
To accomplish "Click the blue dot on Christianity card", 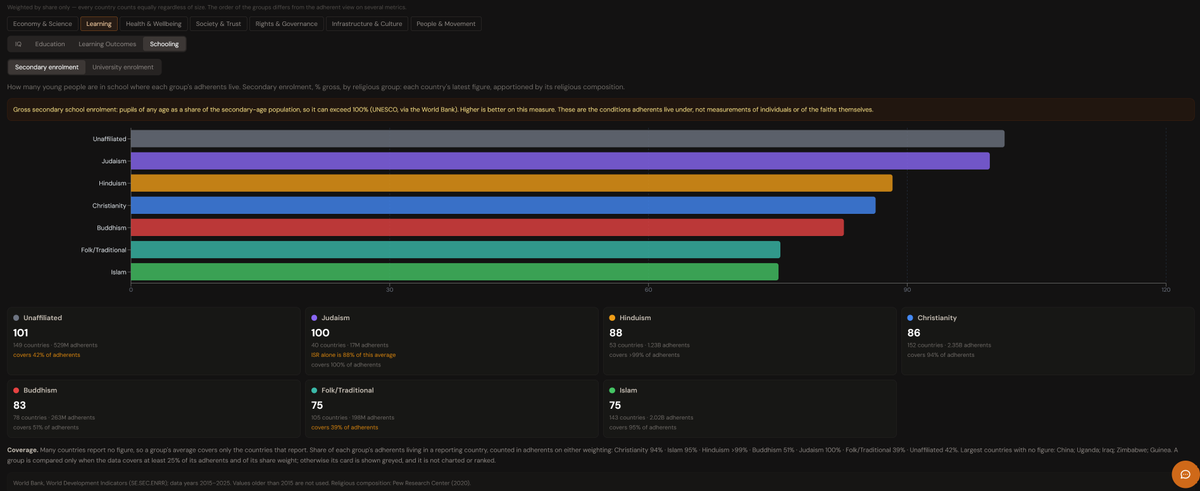I will pyautogui.click(x=910, y=318).
